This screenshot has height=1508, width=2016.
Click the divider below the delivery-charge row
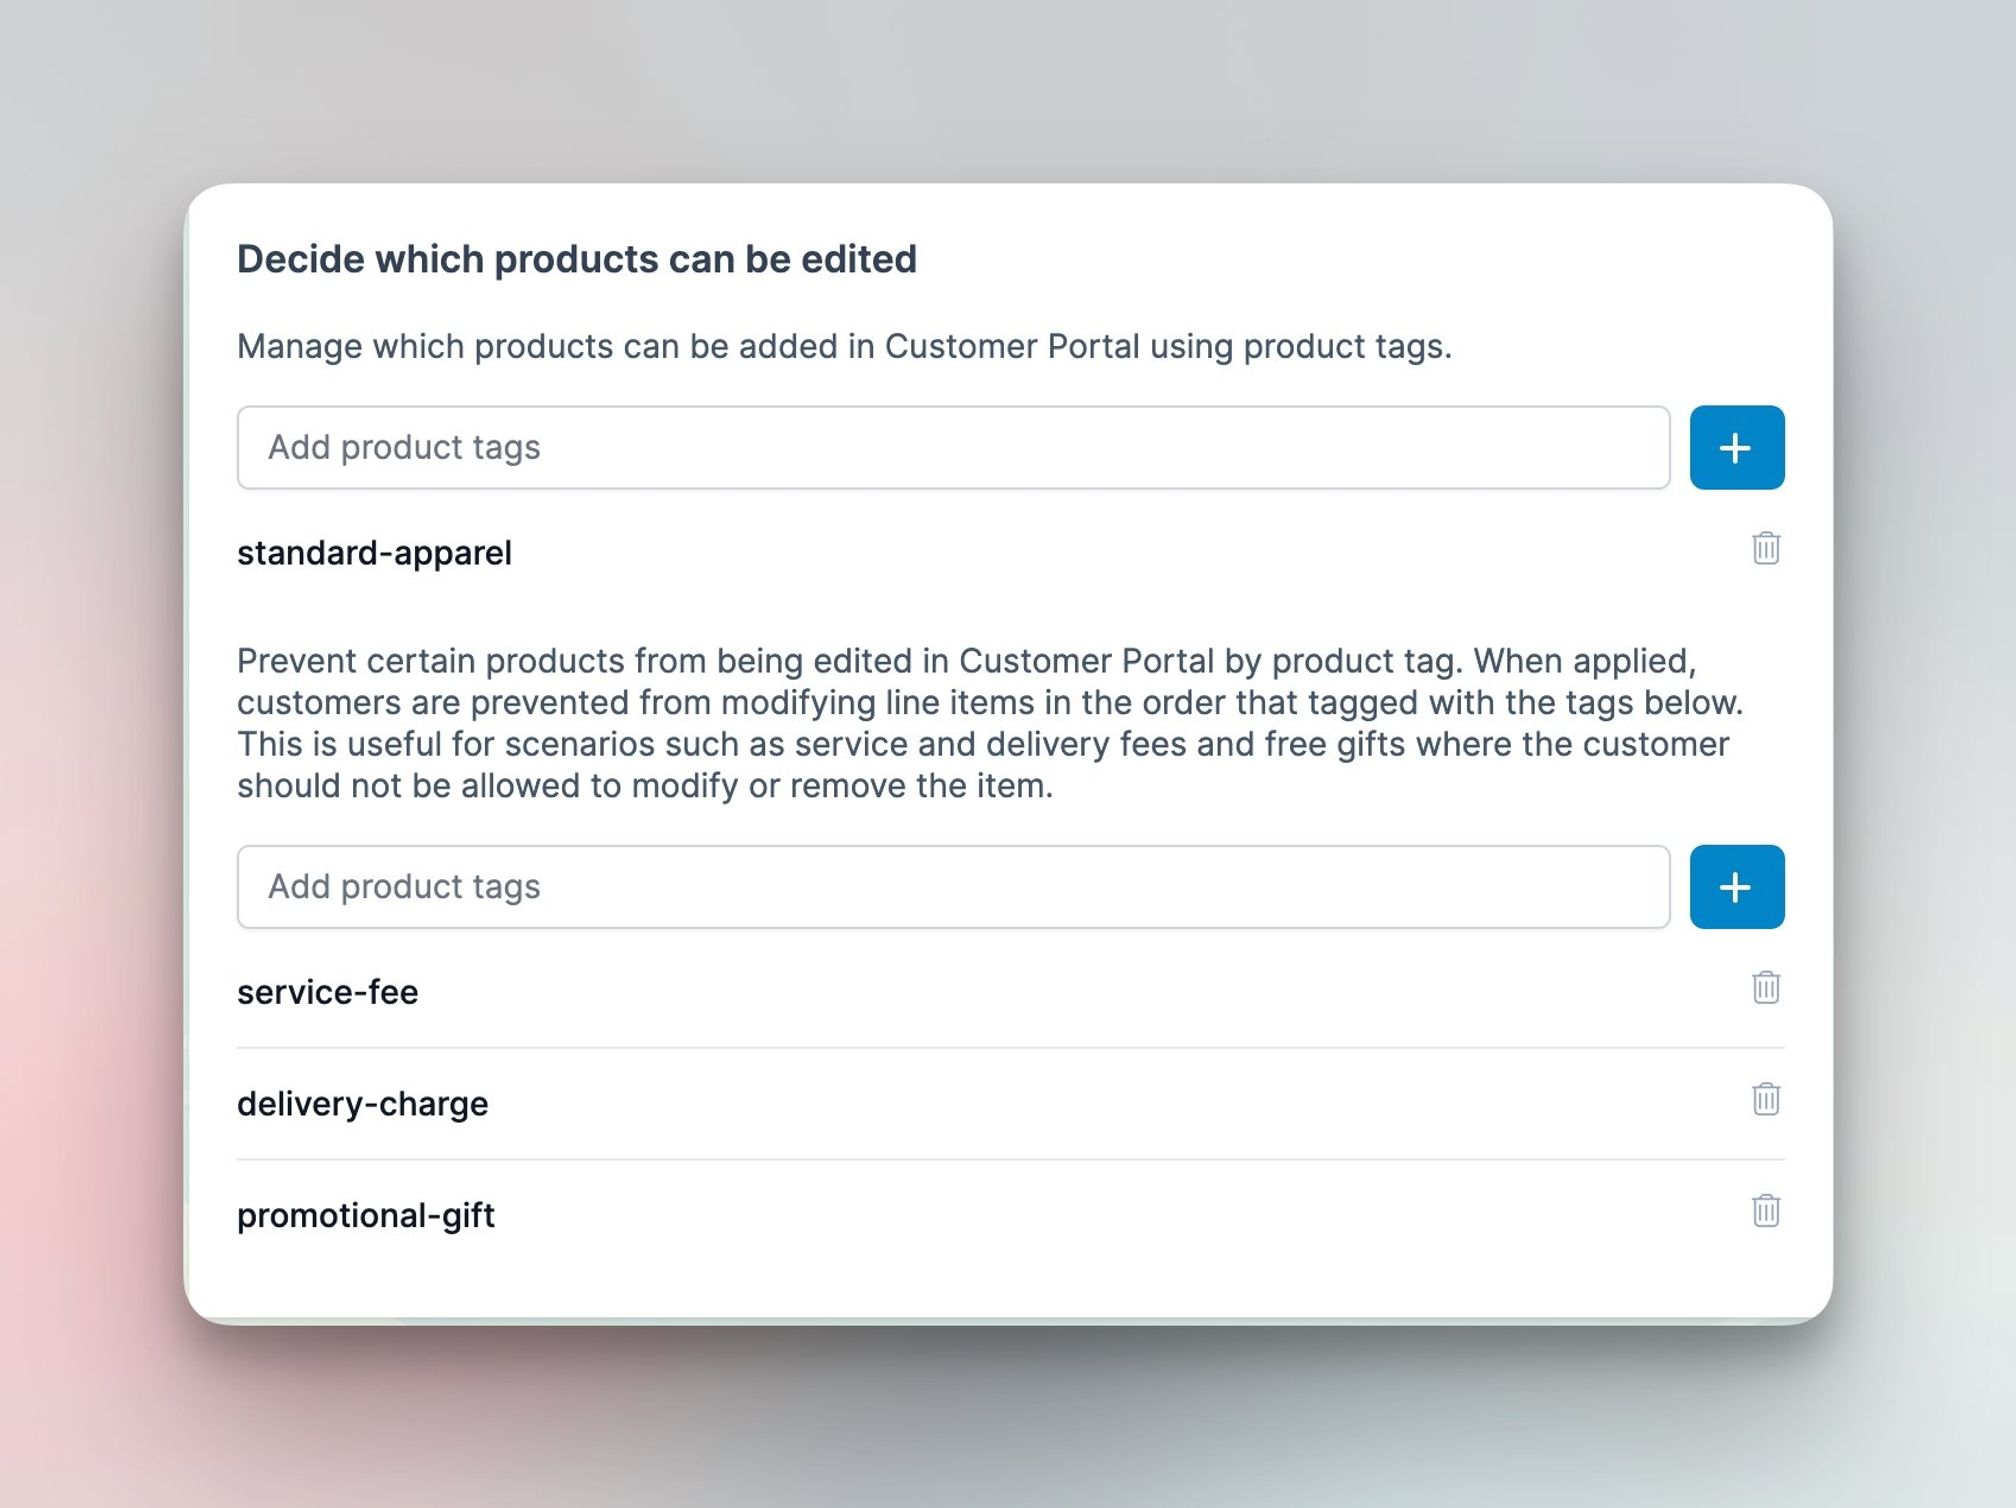pos(1008,1158)
